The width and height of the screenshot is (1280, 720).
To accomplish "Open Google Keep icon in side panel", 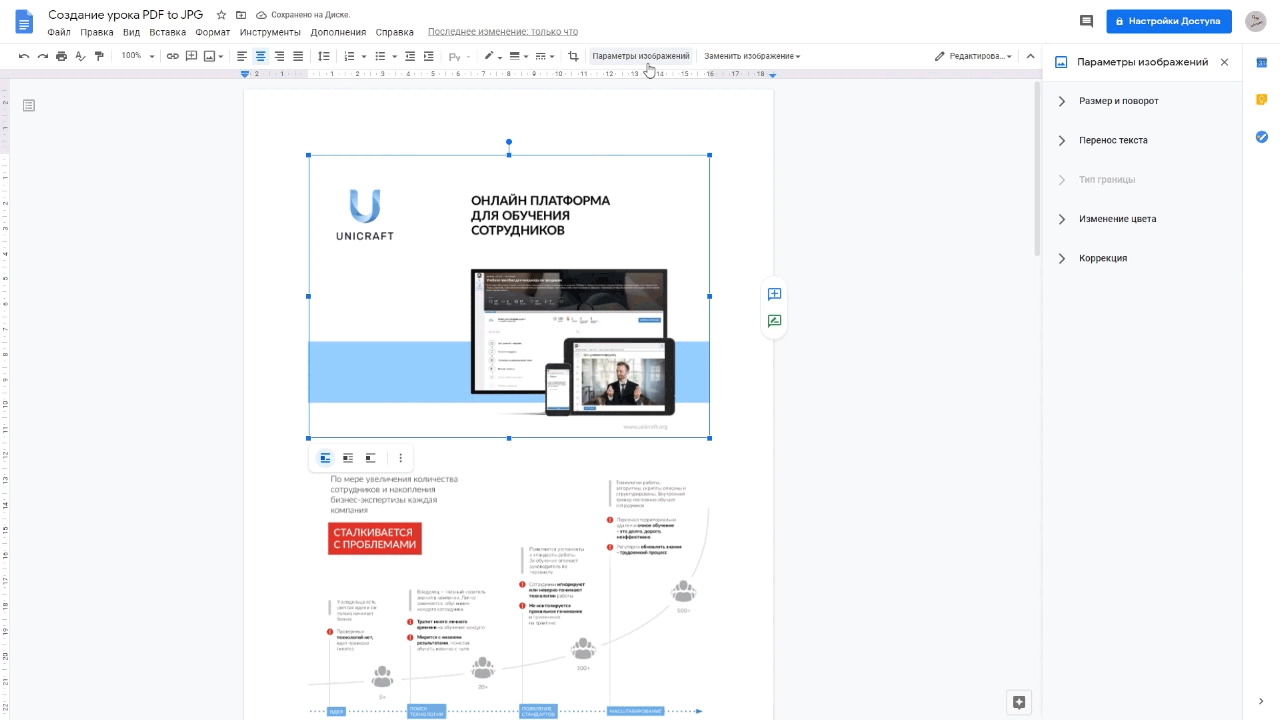I will (x=1262, y=99).
